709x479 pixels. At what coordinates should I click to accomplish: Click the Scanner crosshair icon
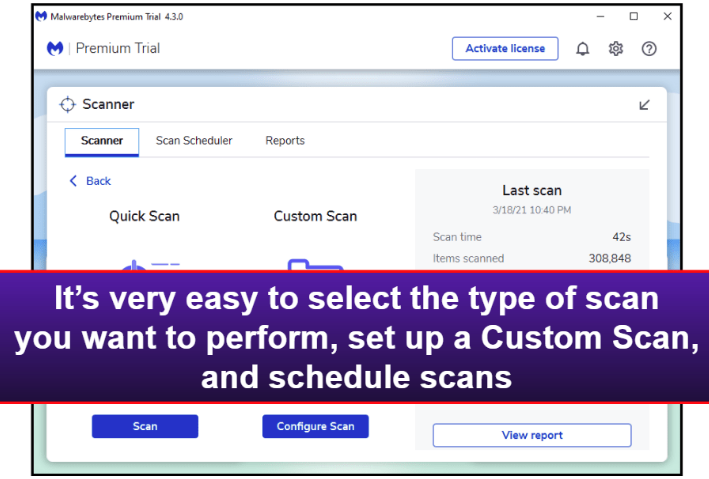point(67,104)
